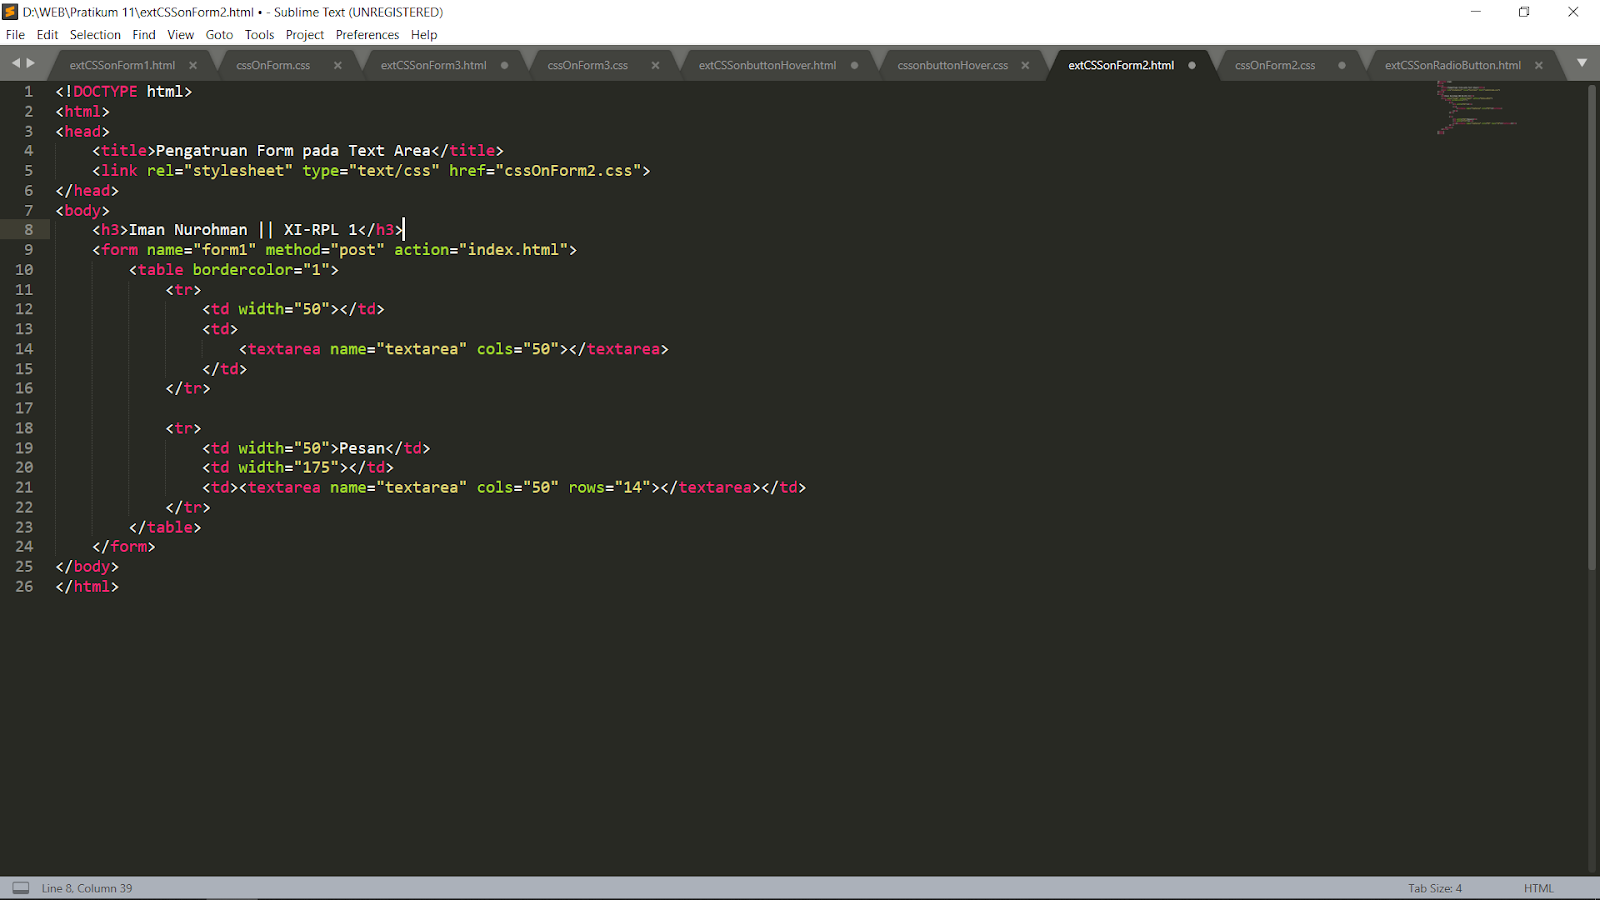Click the Line 8, Column 39 status indicator
This screenshot has height=900, width=1600.
tap(85, 887)
